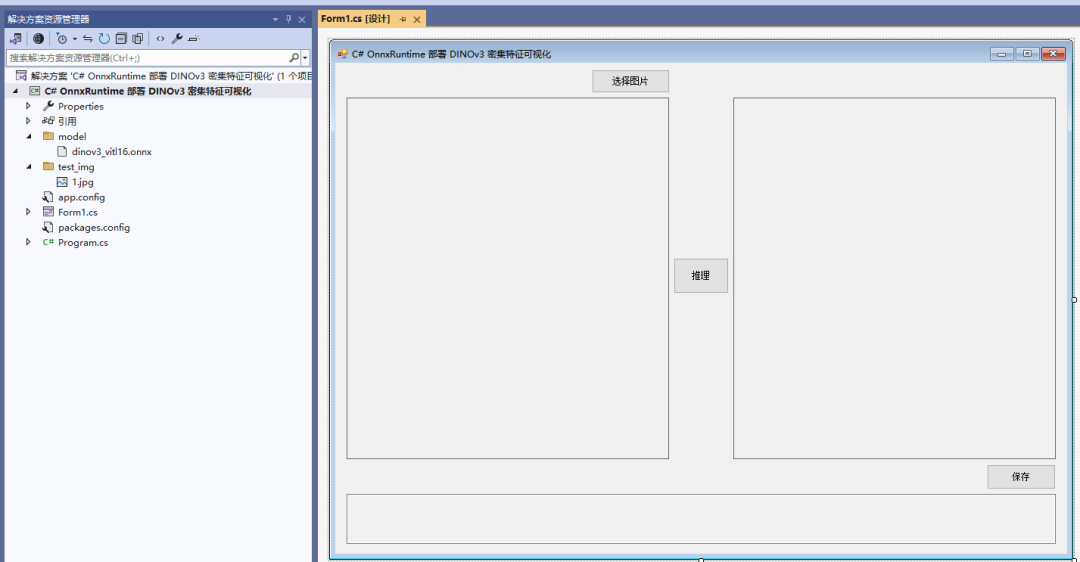Select Program.cs in the tree
Image resolution: width=1080 pixels, height=562 pixels.
click(83, 242)
